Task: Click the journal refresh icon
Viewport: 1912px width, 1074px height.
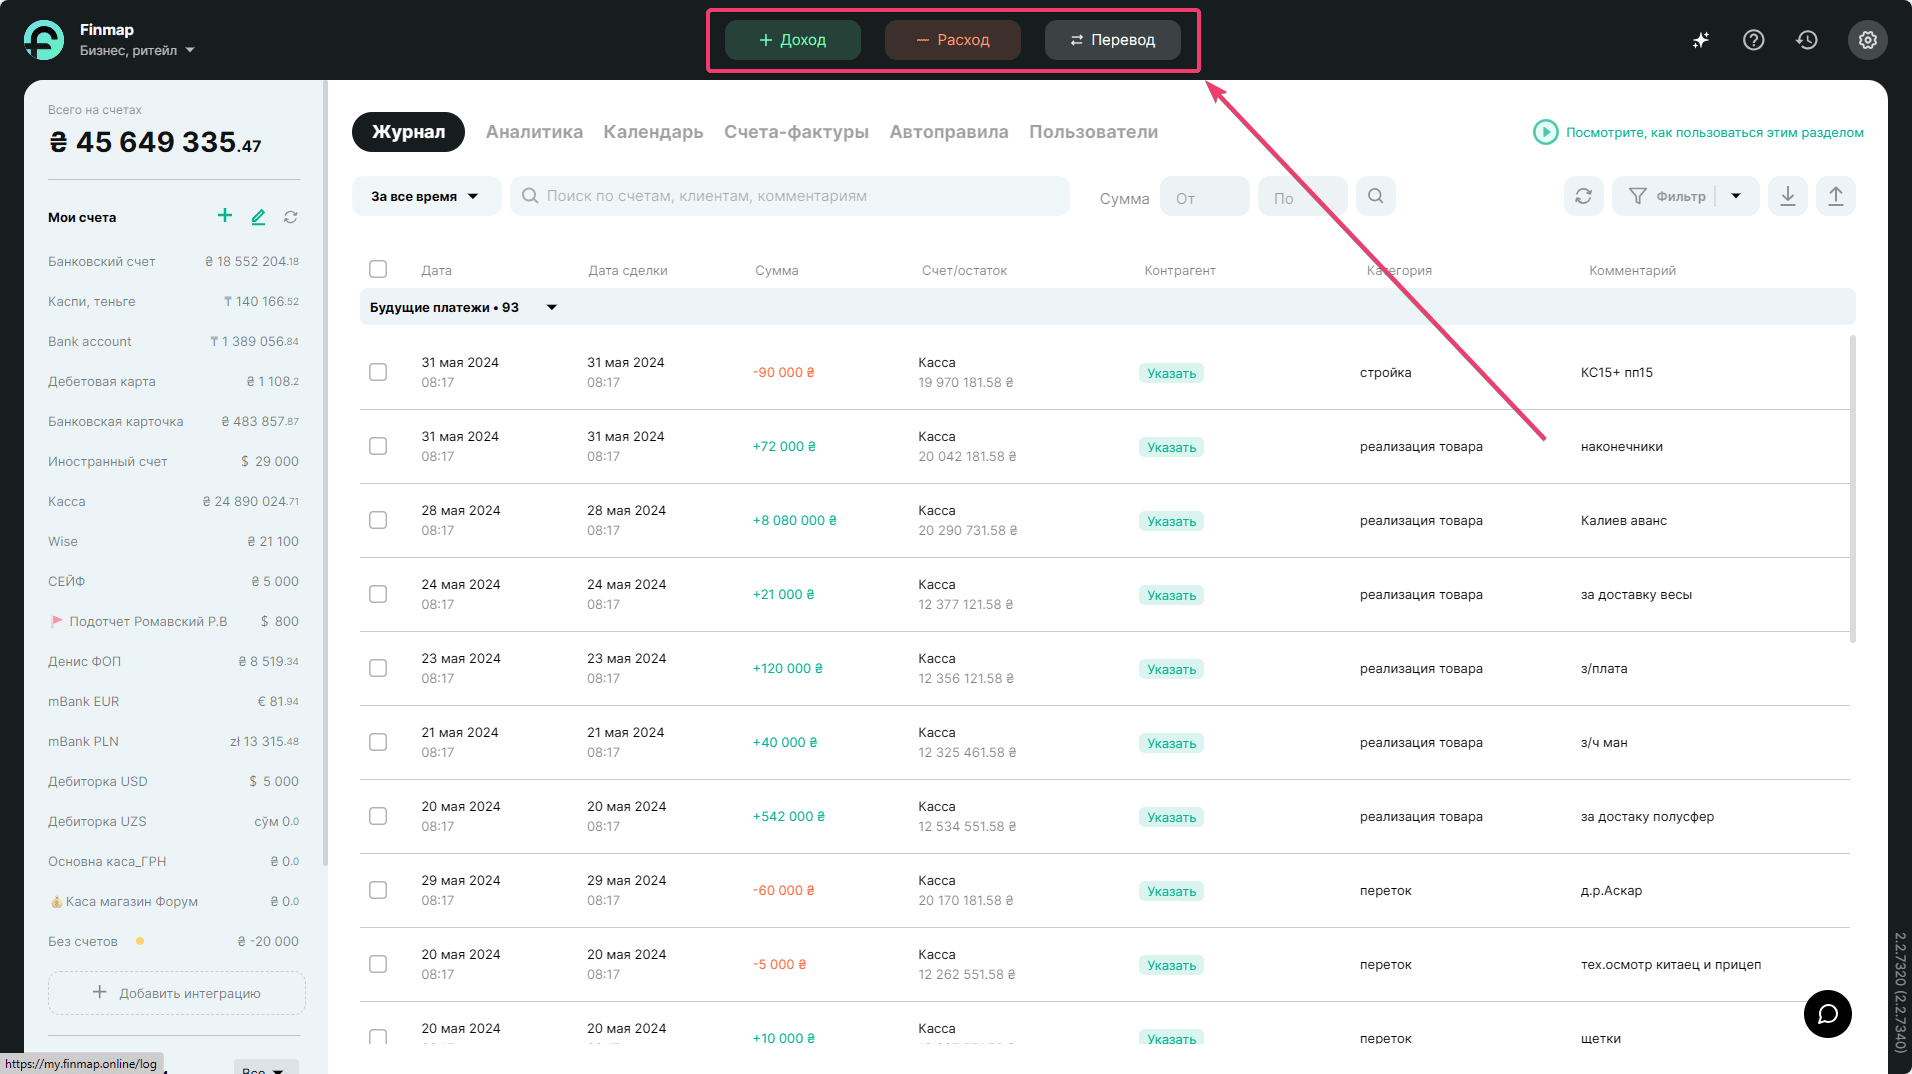Action: [1583, 196]
